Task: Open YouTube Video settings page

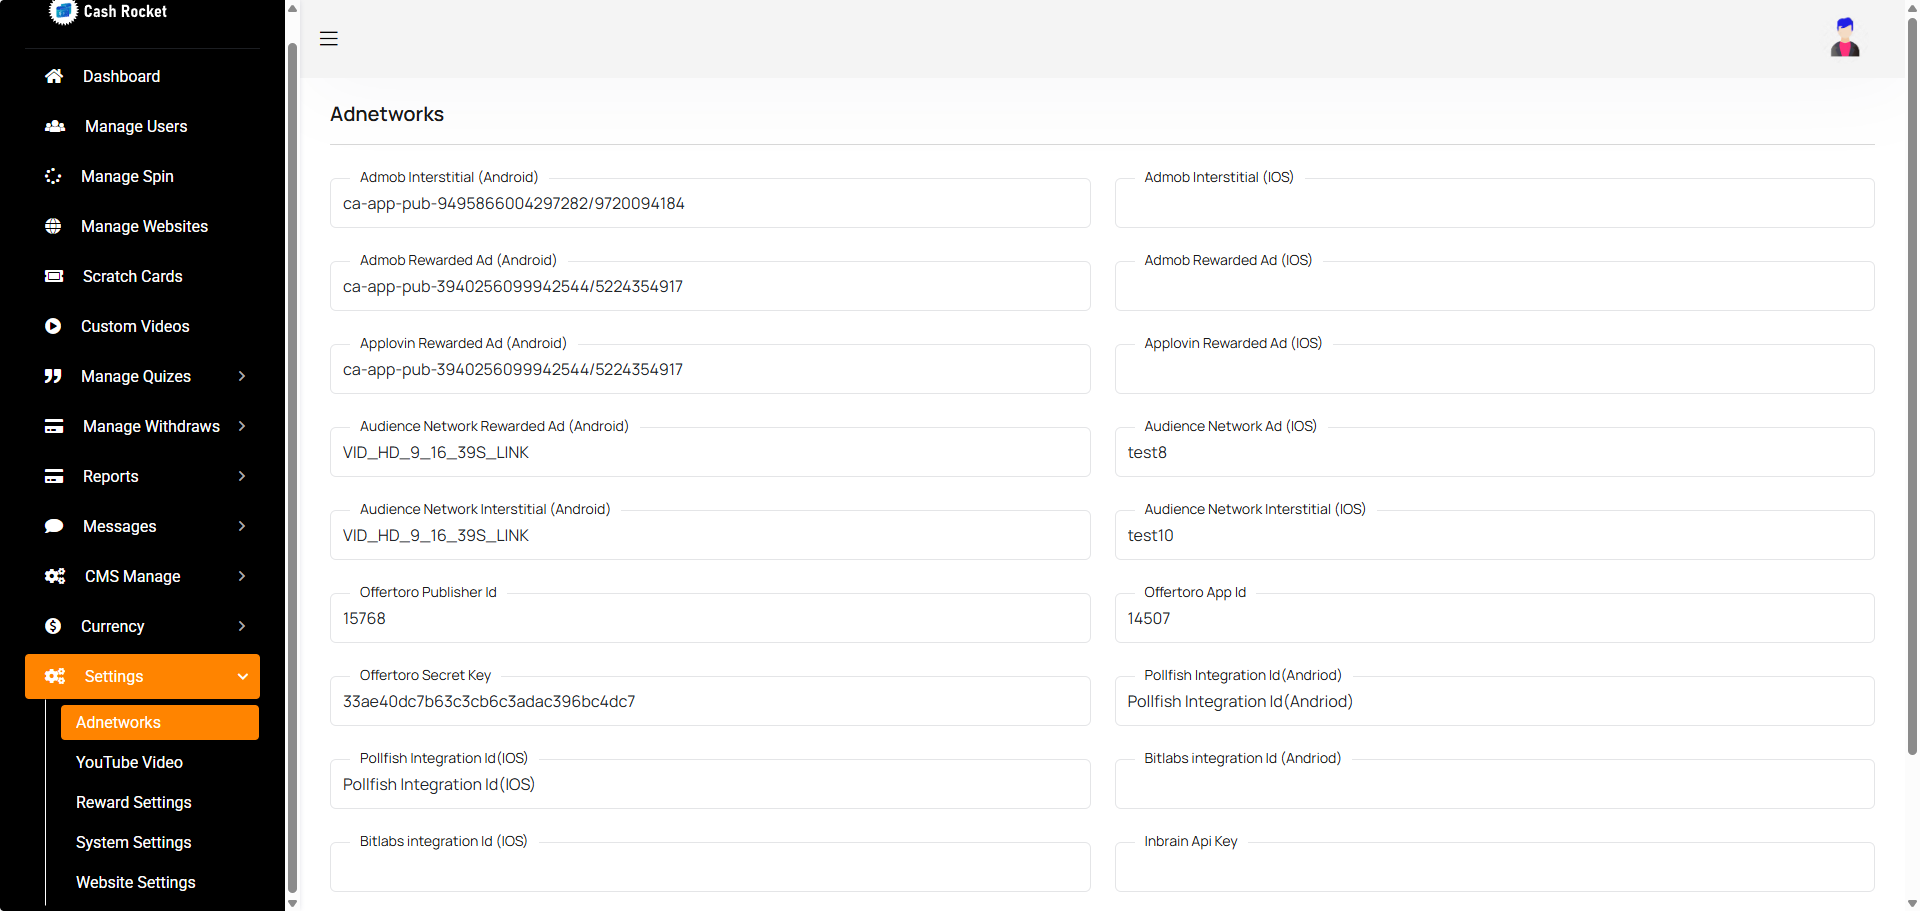Action: (x=129, y=762)
